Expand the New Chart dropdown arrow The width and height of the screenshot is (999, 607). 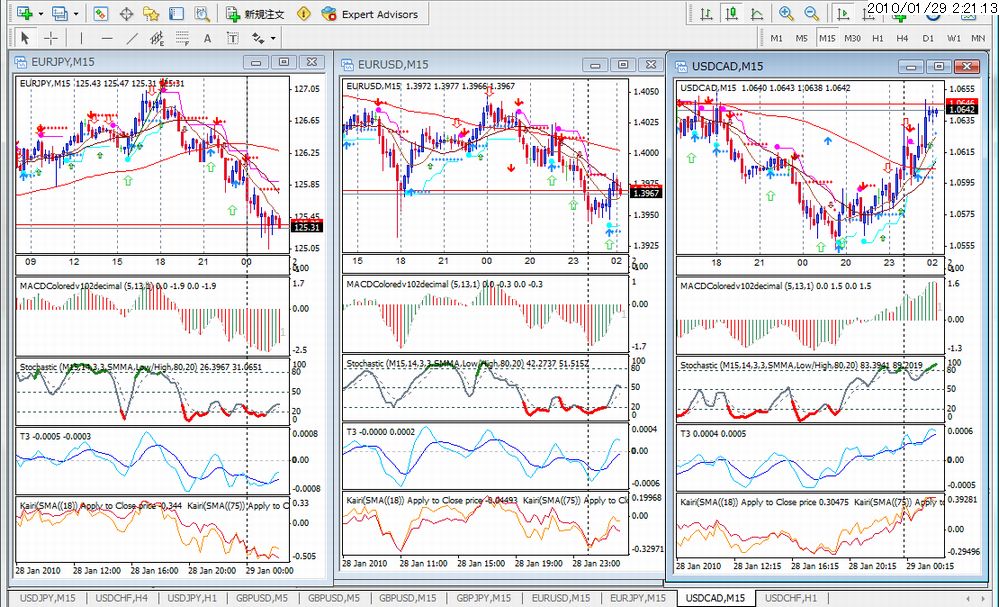coord(41,13)
